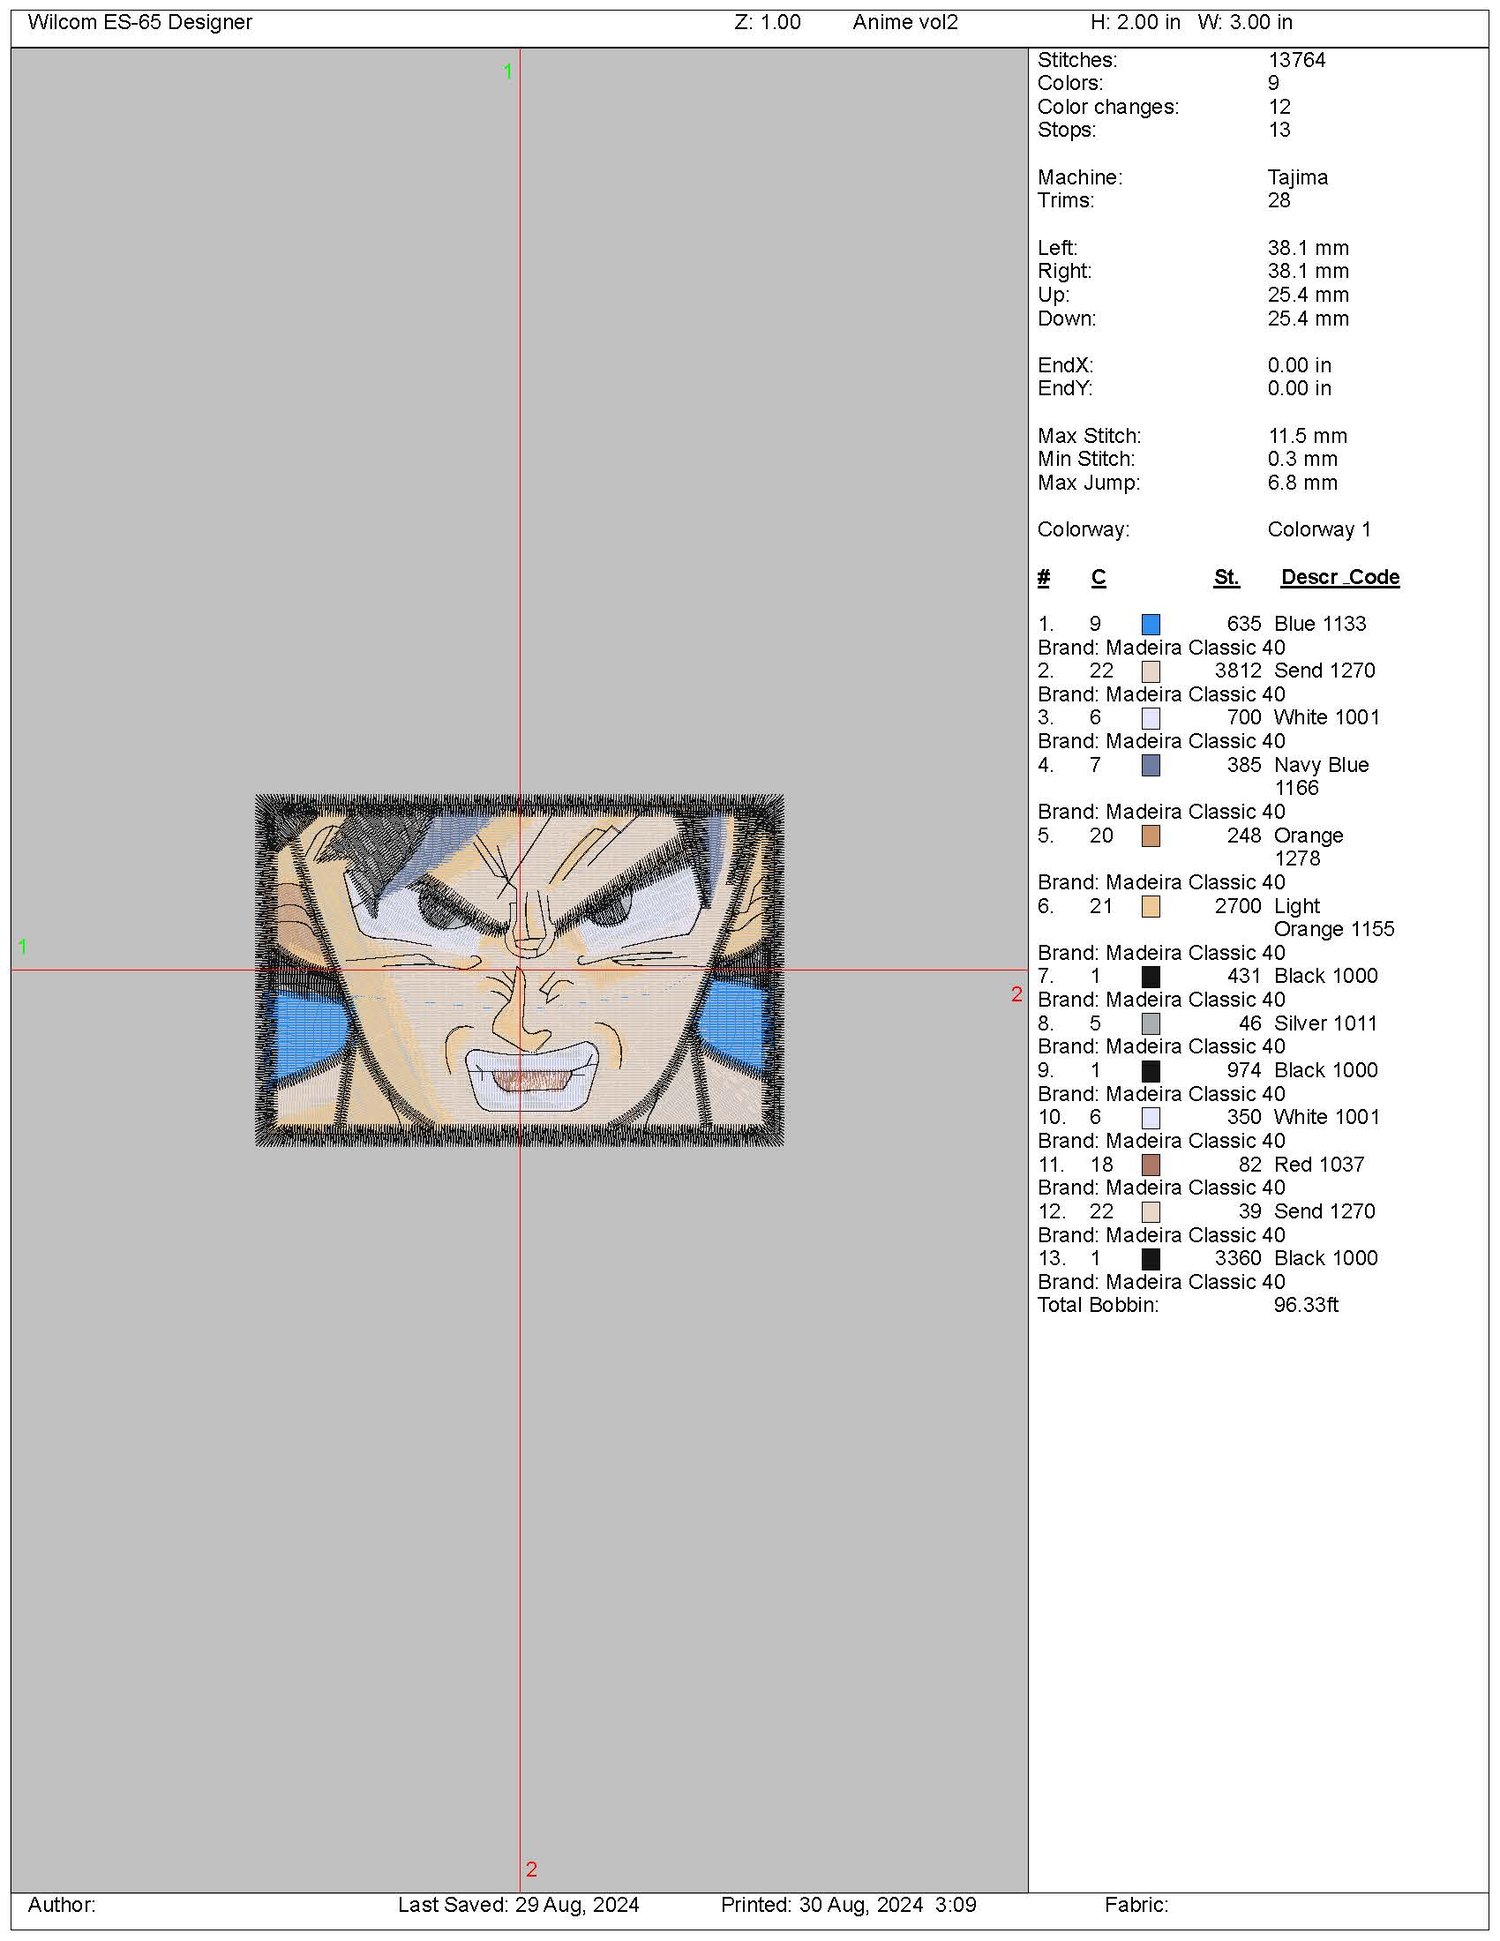This screenshot has height=1941, width=1500.
Task: Click the 'Descr' column header
Action: [1309, 577]
